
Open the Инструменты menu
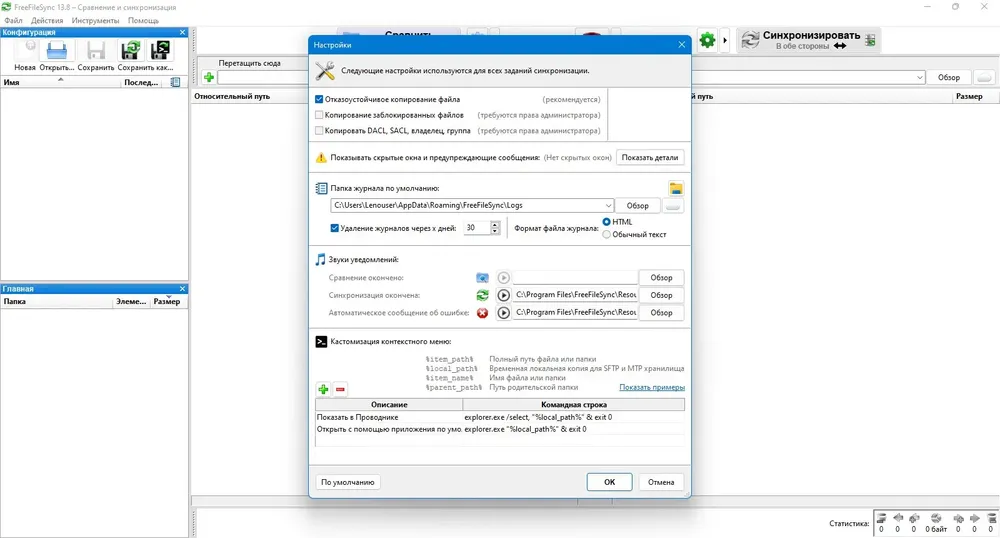point(95,20)
